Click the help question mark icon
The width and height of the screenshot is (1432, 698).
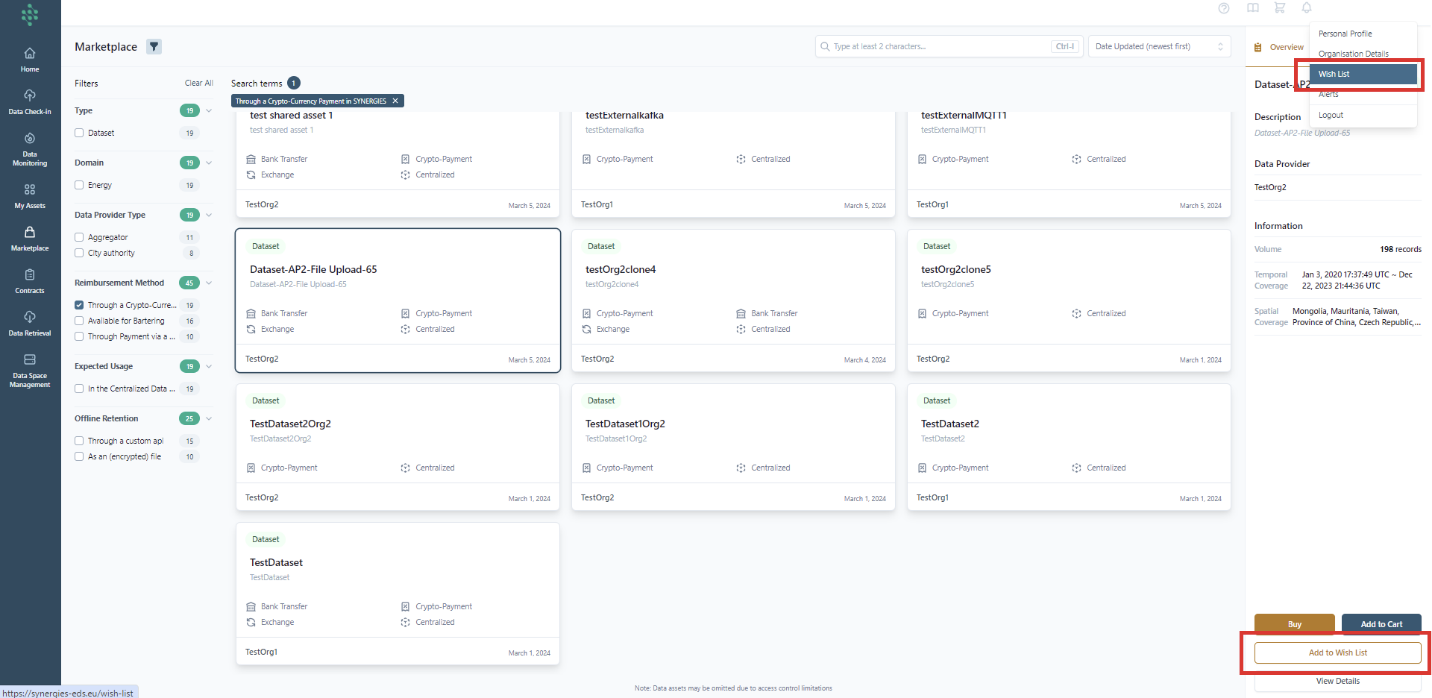[1224, 8]
